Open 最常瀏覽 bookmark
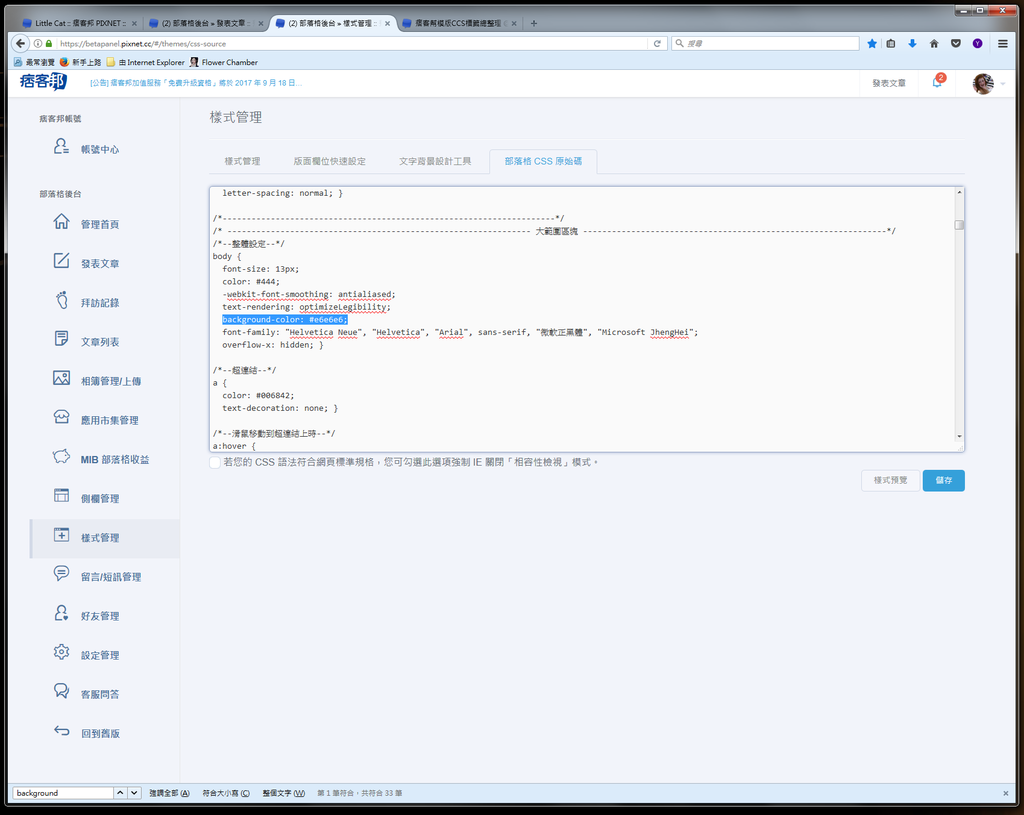This screenshot has width=1024, height=815. pos(35,62)
